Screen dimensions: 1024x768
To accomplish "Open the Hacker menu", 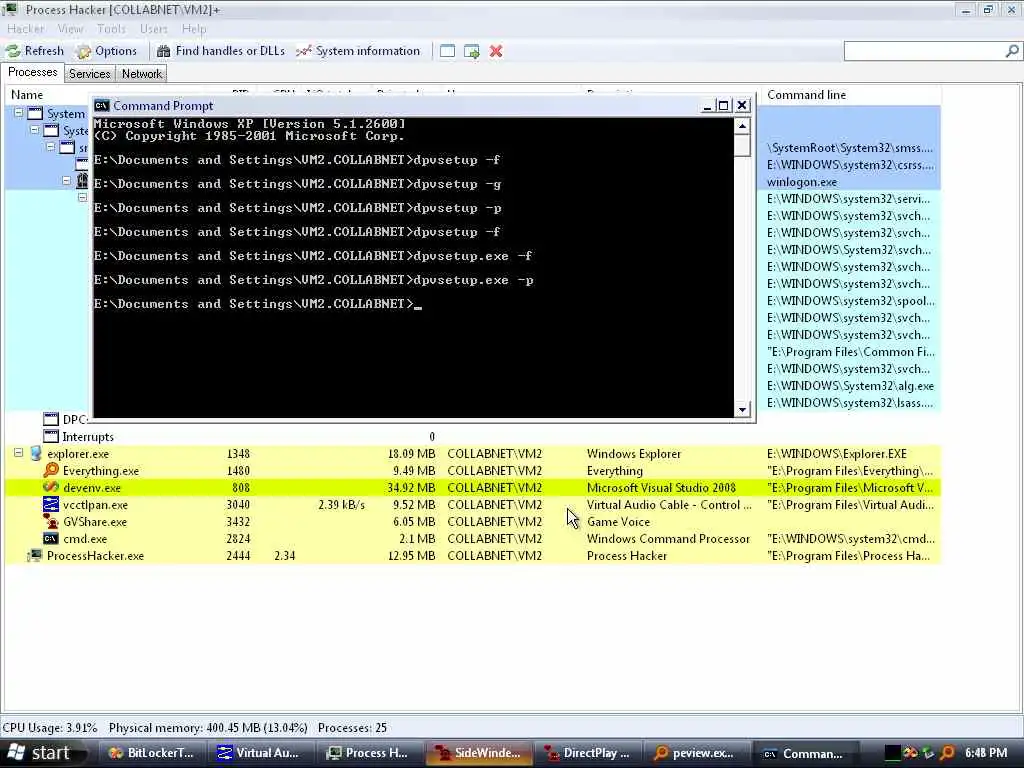I will [25, 29].
